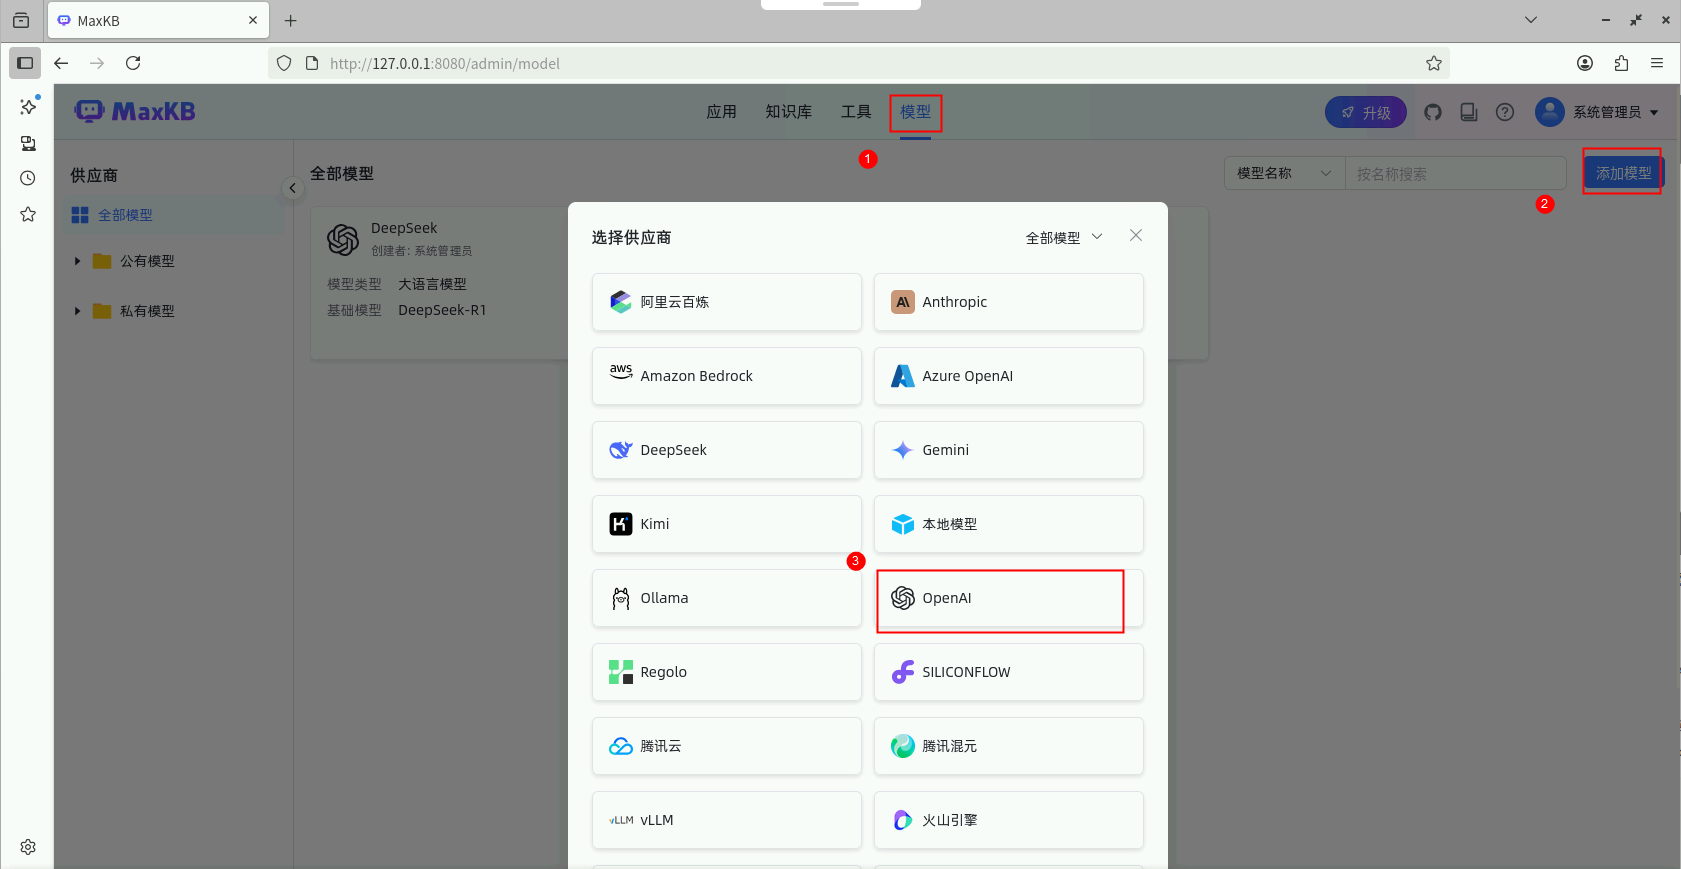
Task: Click the Kimi provider icon
Action: 621,524
